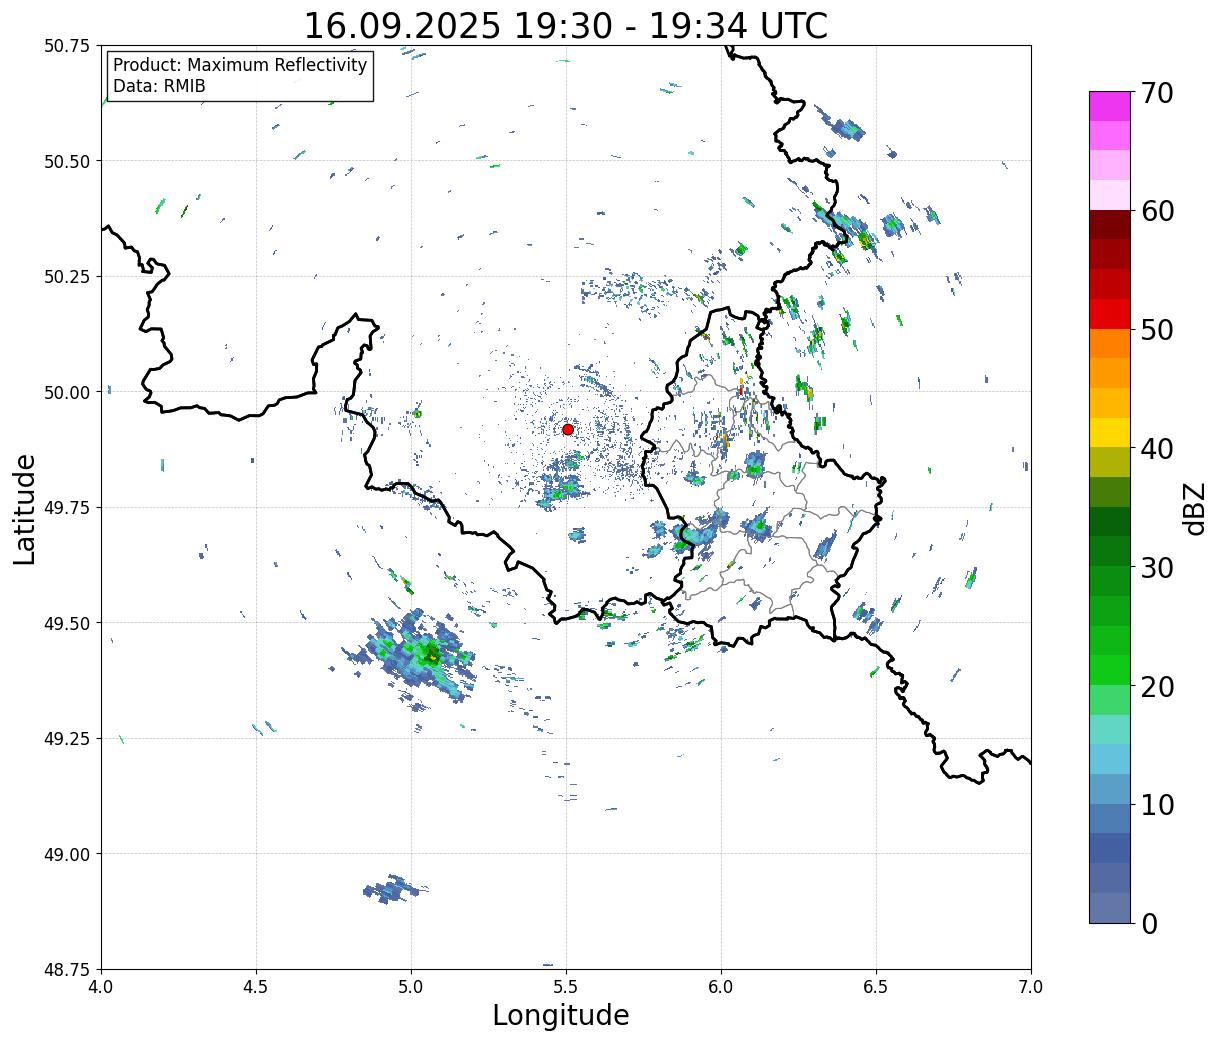This screenshot has height=1040, width=1219.
Task: Click the yellow 40 dBZ colorbar segment
Action: (1110, 432)
